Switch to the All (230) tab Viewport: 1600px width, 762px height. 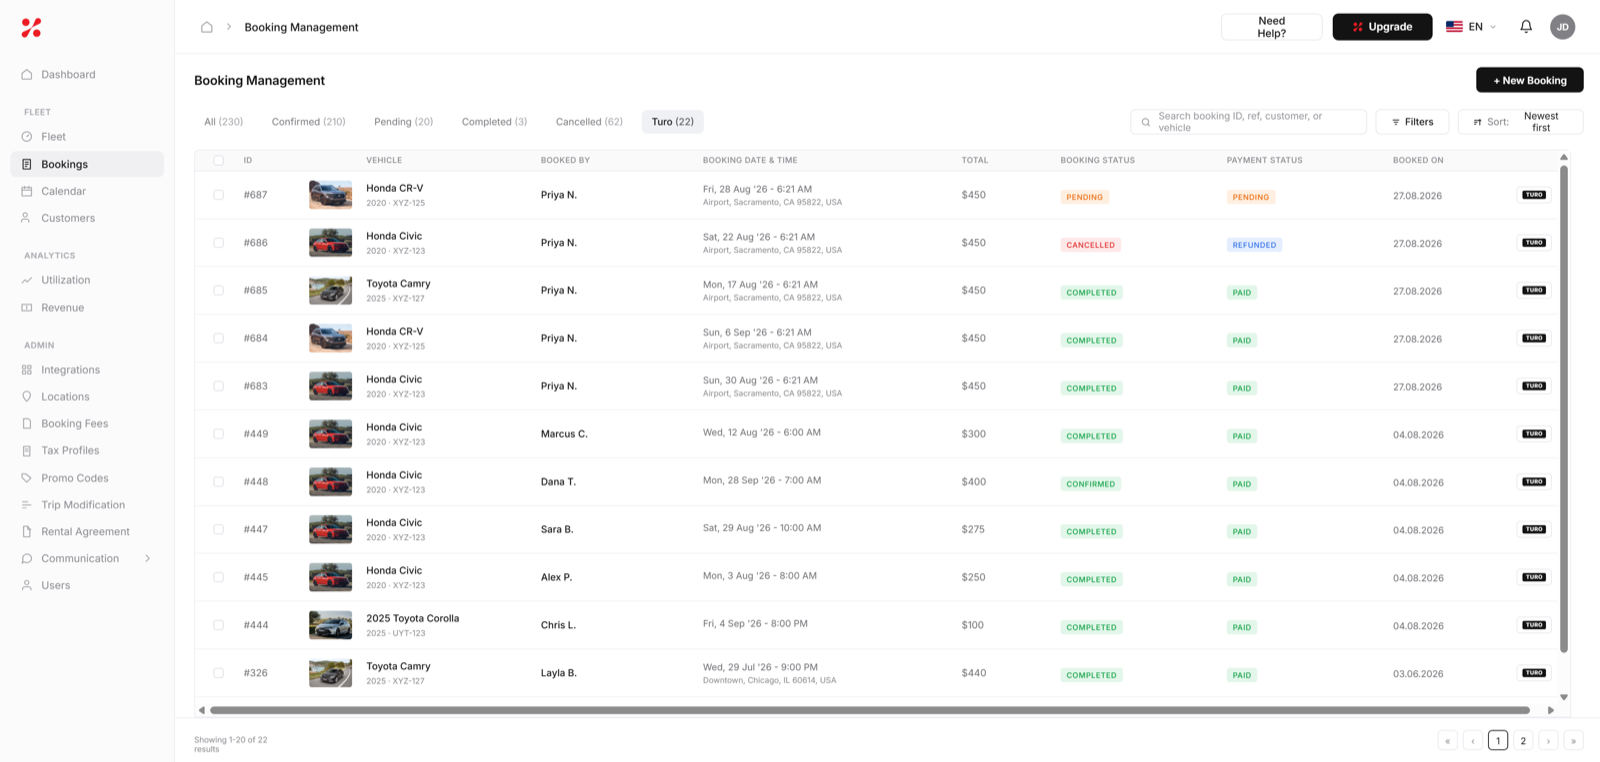point(223,122)
